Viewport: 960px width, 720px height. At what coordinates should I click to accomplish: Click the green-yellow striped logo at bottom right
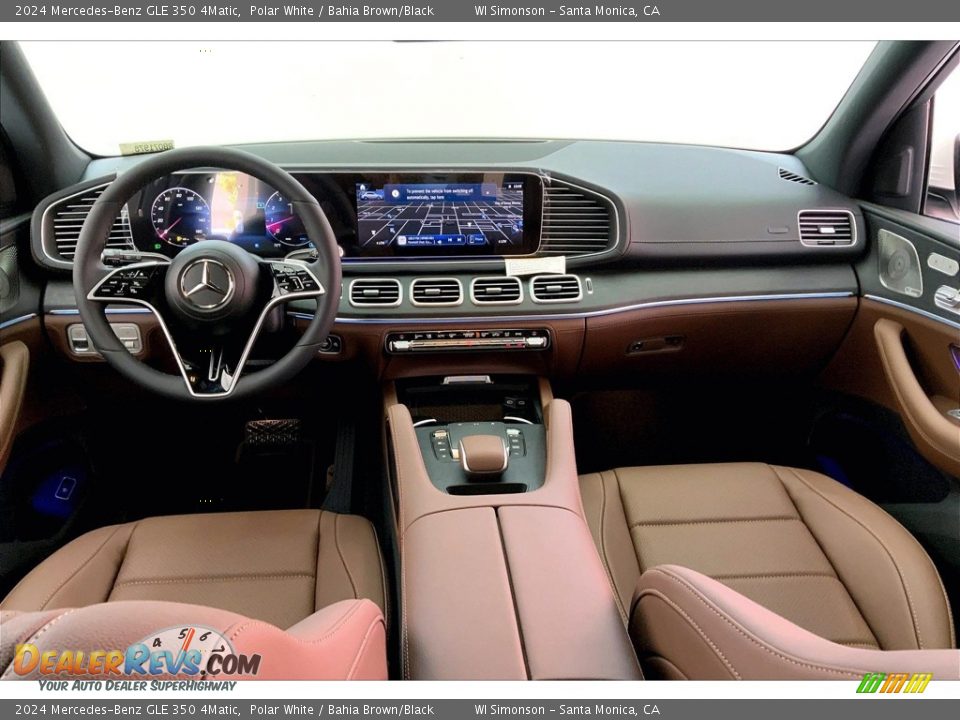893,683
